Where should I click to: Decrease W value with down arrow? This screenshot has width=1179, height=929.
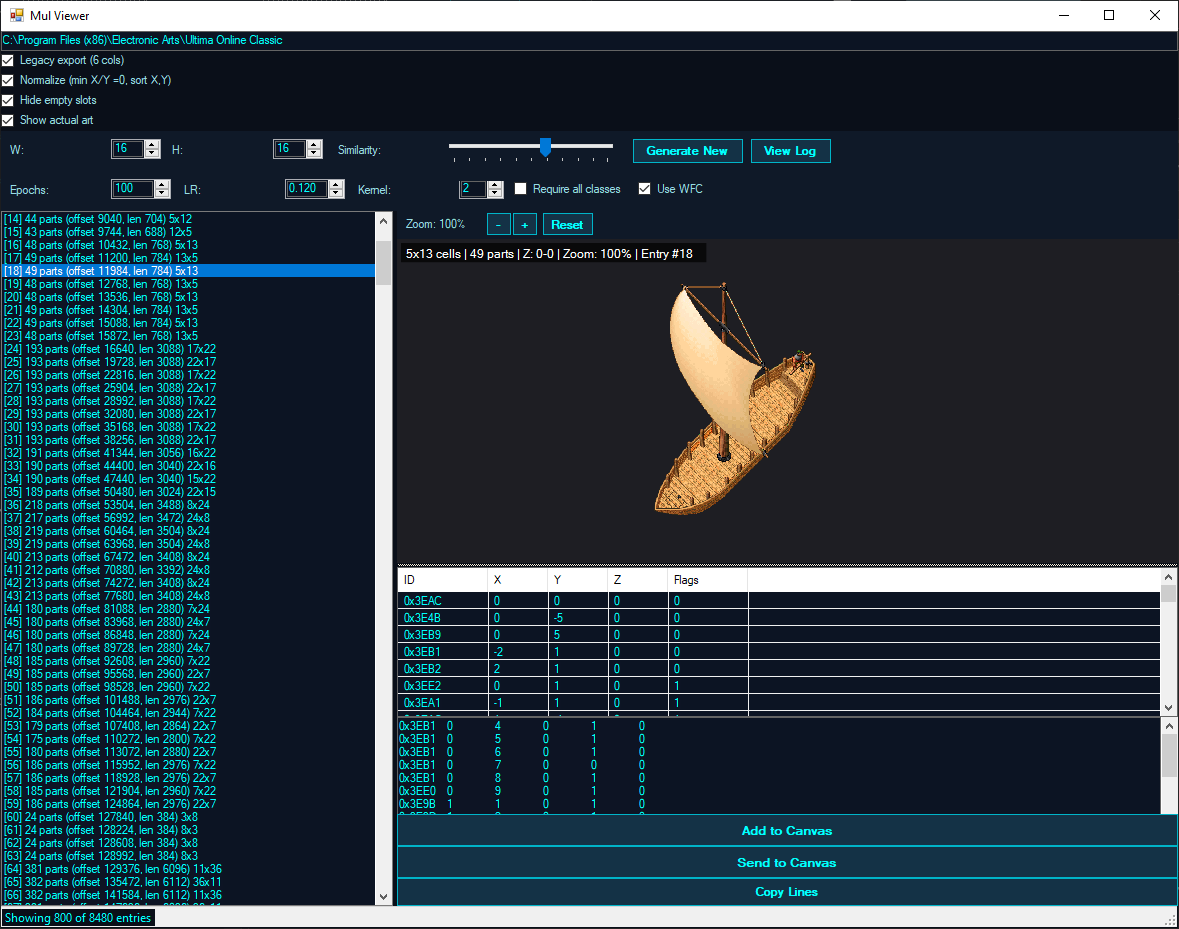point(152,153)
